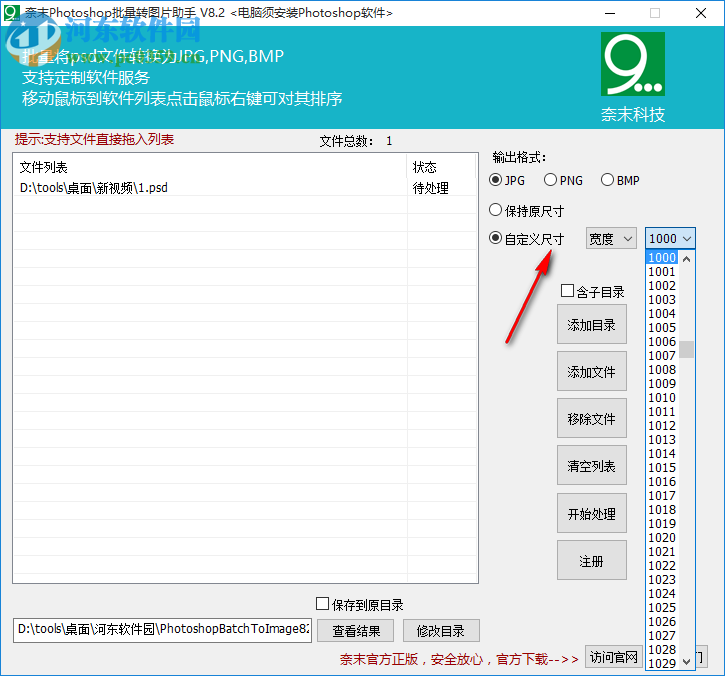Screen dimensions: 725x676
Task: Click the output directory path field
Action: 162,630
